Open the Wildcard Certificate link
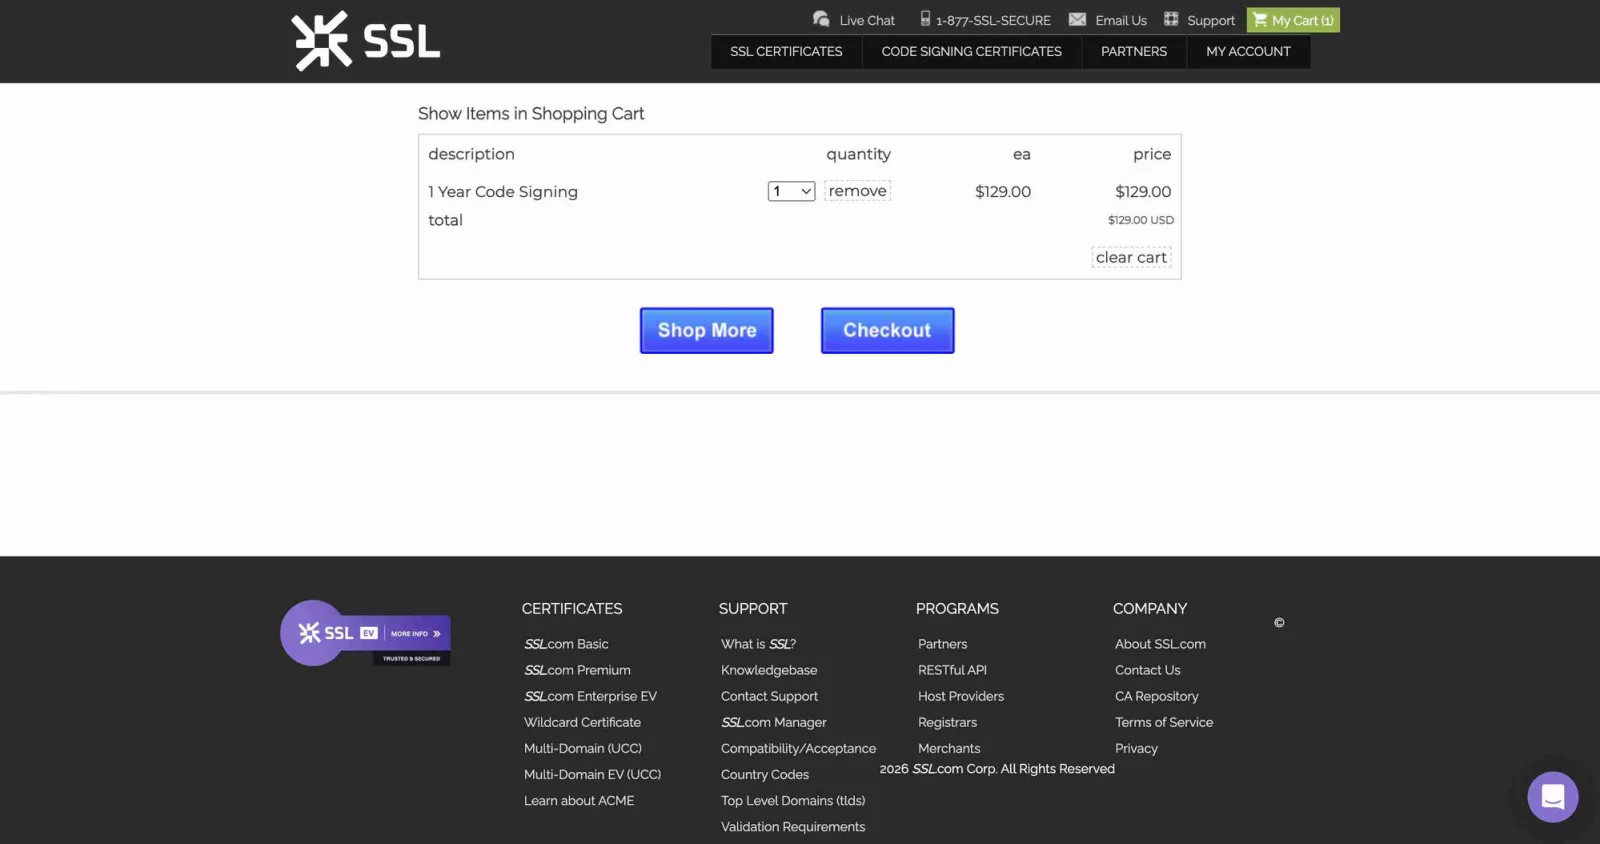This screenshot has width=1600, height=844. tap(582, 723)
